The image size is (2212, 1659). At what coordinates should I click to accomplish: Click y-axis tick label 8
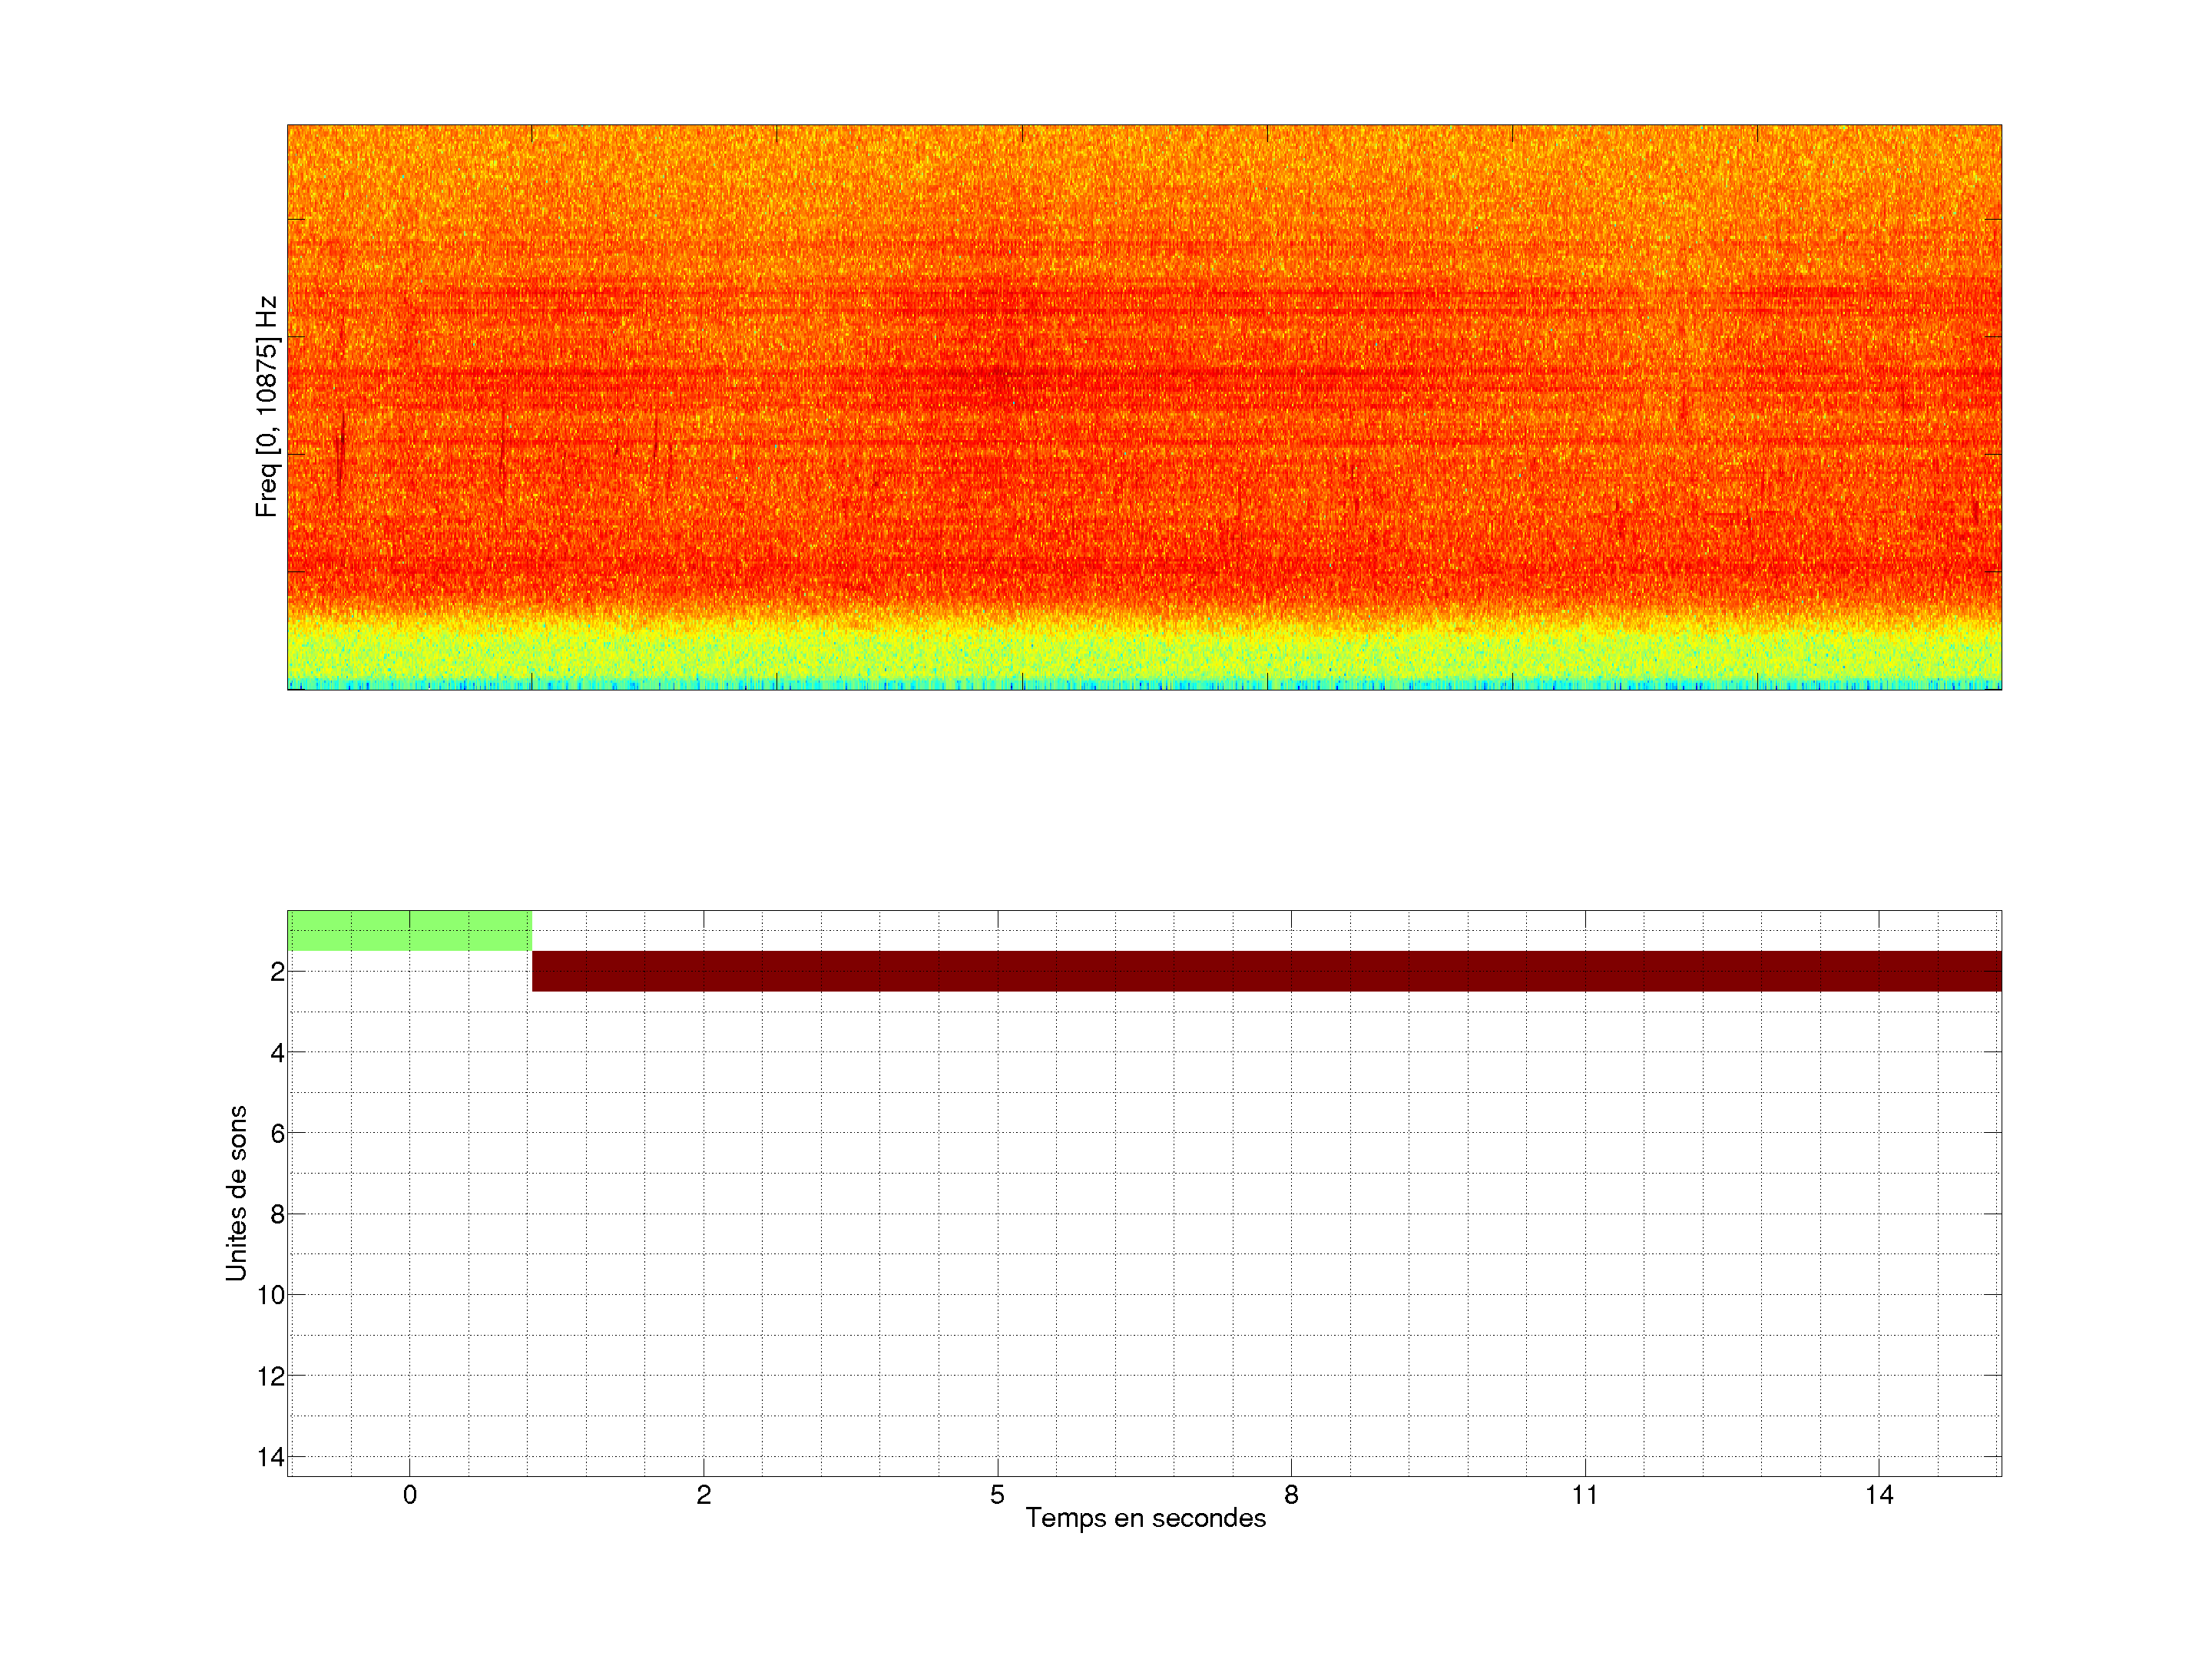tap(277, 1214)
